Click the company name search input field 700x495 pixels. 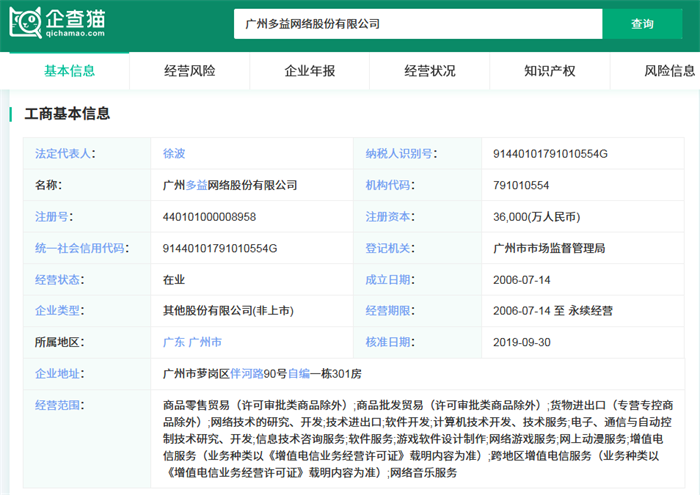[x=417, y=23]
